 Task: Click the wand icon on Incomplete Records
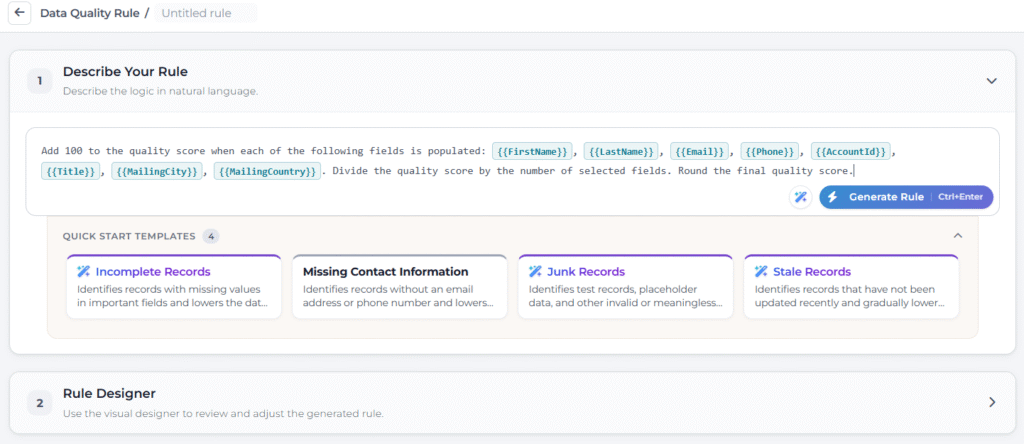[x=84, y=272]
